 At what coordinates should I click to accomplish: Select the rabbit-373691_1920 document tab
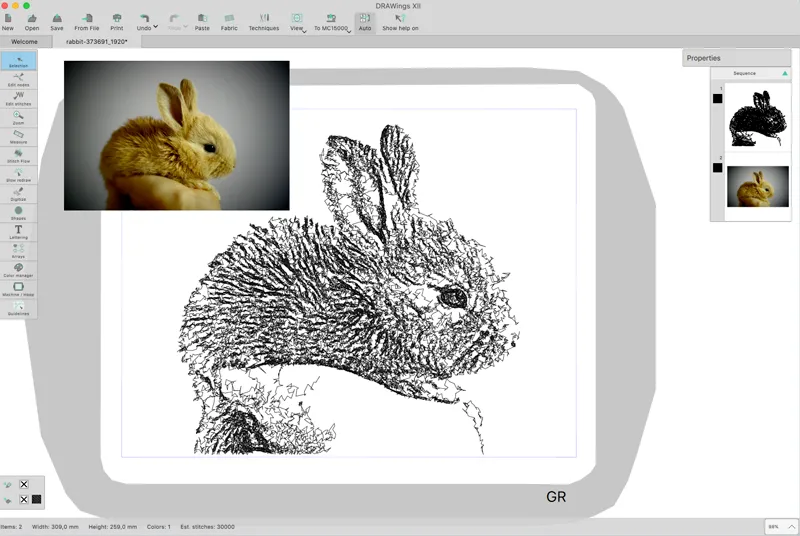pyautogui.click(x=97, y=43)
